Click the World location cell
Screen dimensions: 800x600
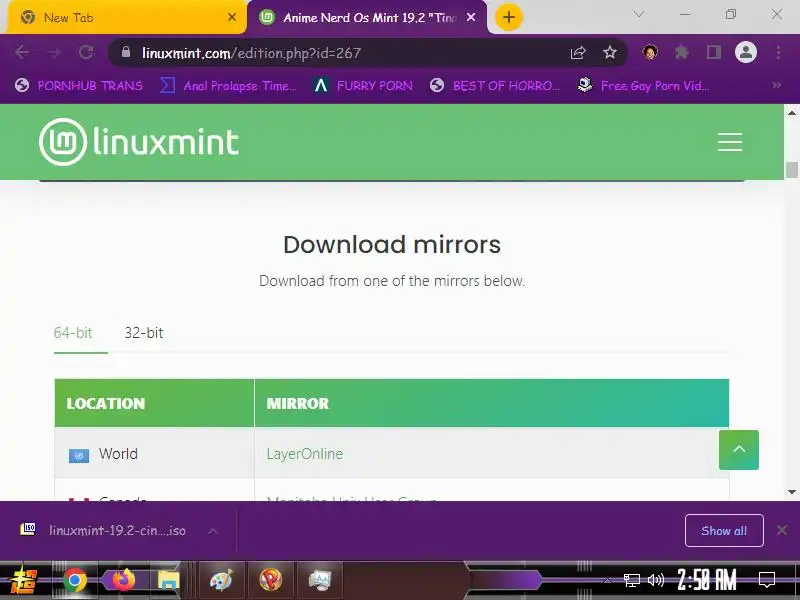[x=155, y=453]
